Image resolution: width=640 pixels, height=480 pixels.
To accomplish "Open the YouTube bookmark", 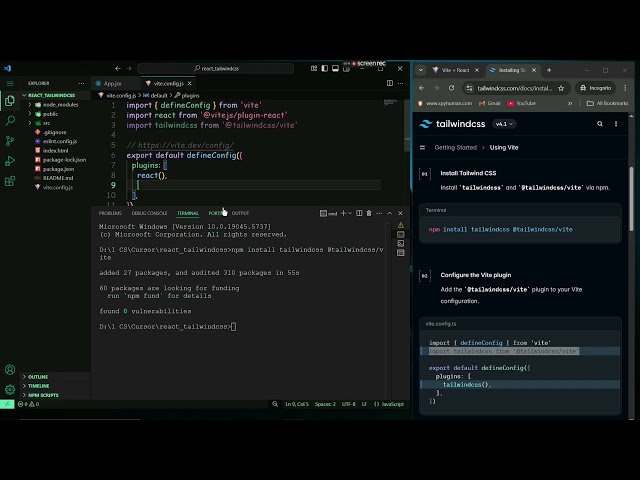I will pos(522,103).
